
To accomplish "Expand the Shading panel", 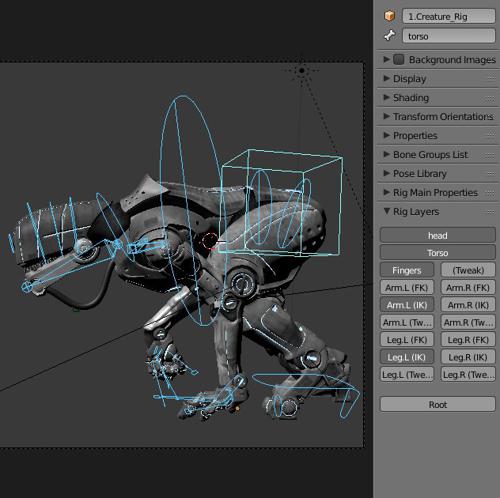I will (386, 97).
